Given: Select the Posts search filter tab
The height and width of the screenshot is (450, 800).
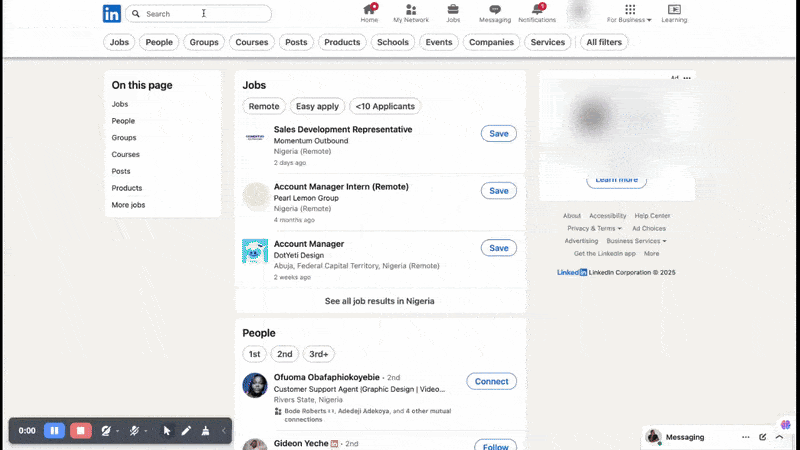Looking at the screenshot, I should 296,42.
